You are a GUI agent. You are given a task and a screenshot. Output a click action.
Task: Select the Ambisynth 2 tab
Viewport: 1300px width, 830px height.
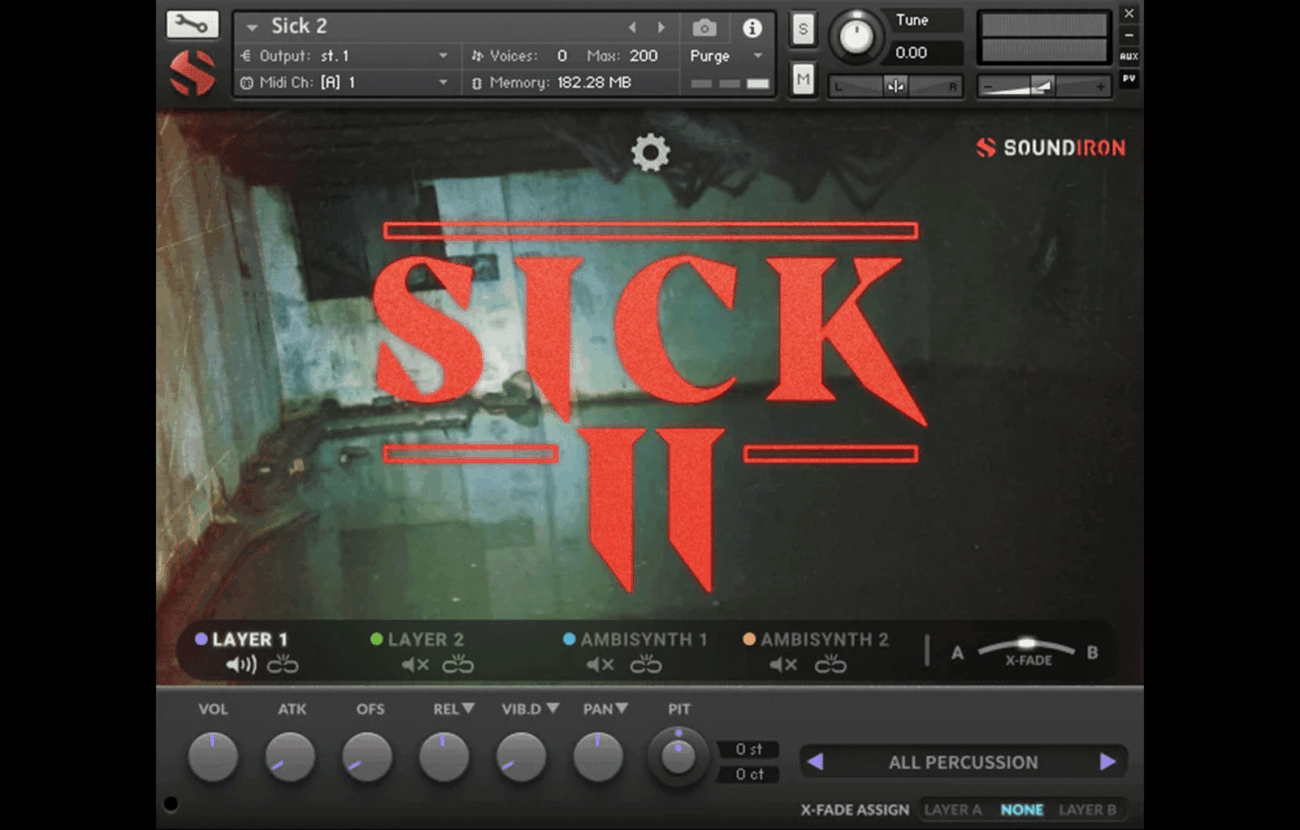825,639
